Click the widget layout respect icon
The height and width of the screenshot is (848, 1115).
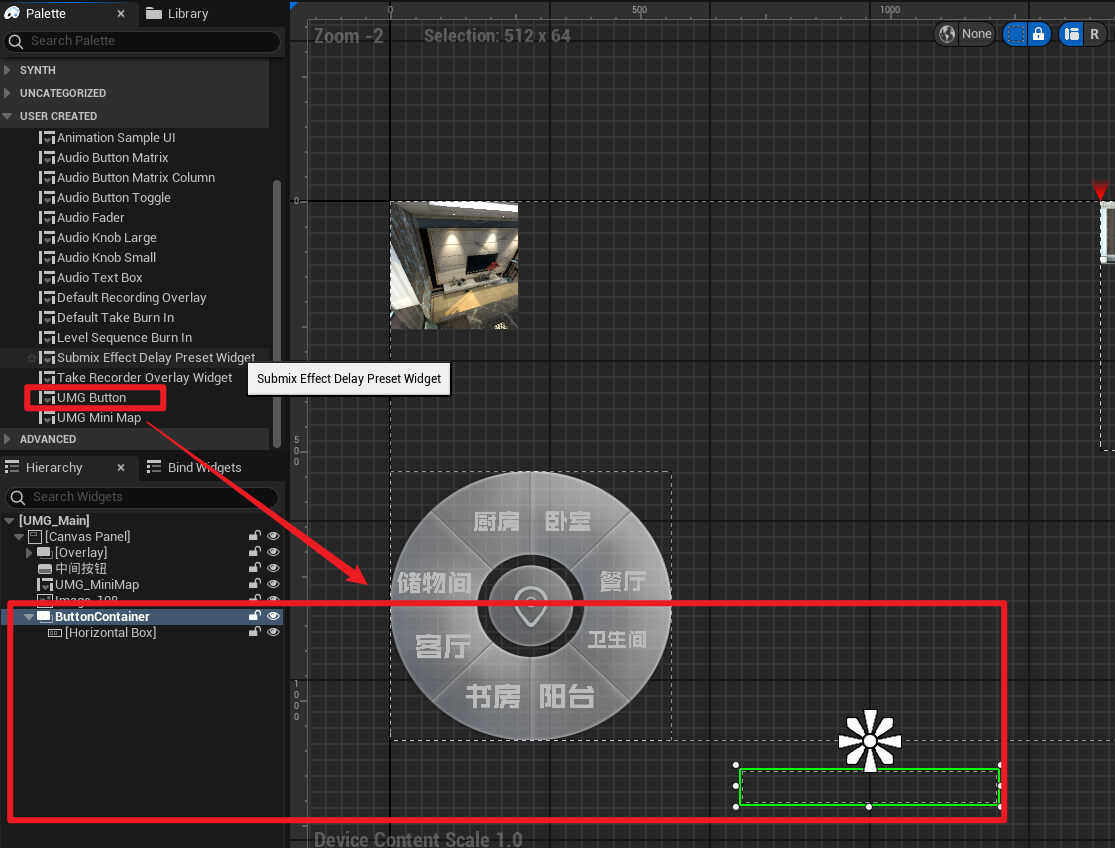coord(1072,34)
